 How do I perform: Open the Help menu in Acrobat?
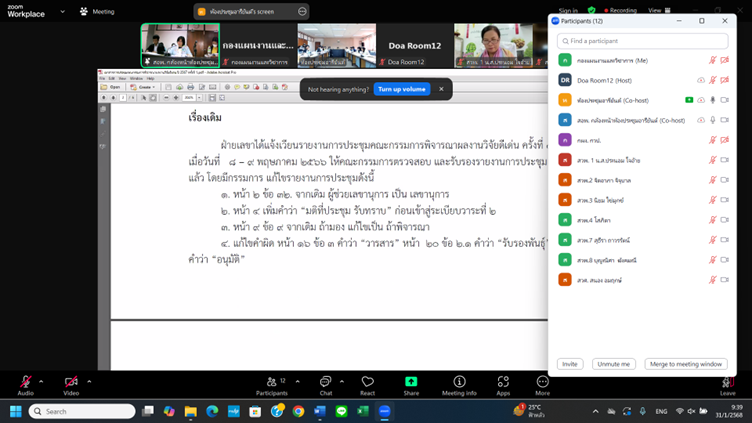pos(150,78)
